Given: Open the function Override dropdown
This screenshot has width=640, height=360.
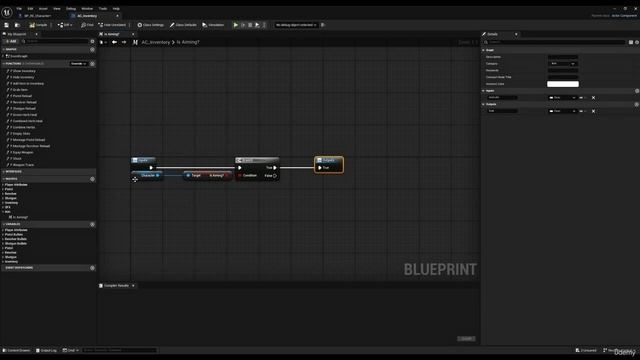Looking at the screenshot, I should pyautogui.click(x=78, y=64).
